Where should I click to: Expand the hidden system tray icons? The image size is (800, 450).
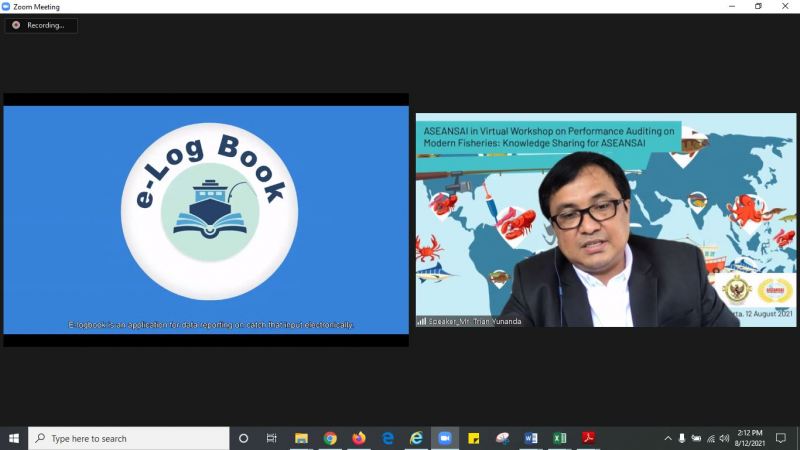tap(668, 438)
